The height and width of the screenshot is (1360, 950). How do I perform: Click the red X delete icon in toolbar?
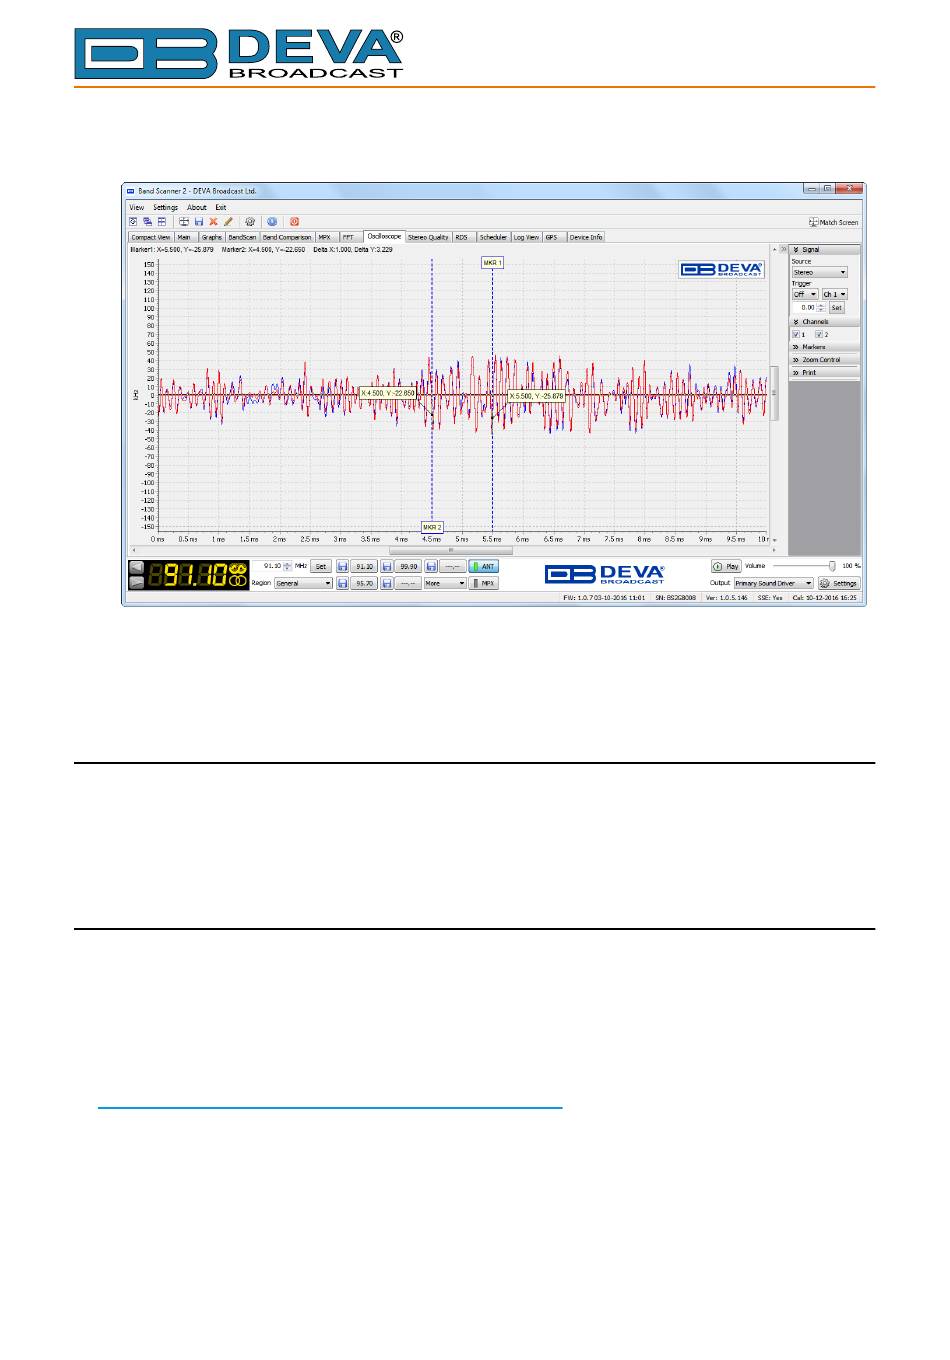[213, 222]
